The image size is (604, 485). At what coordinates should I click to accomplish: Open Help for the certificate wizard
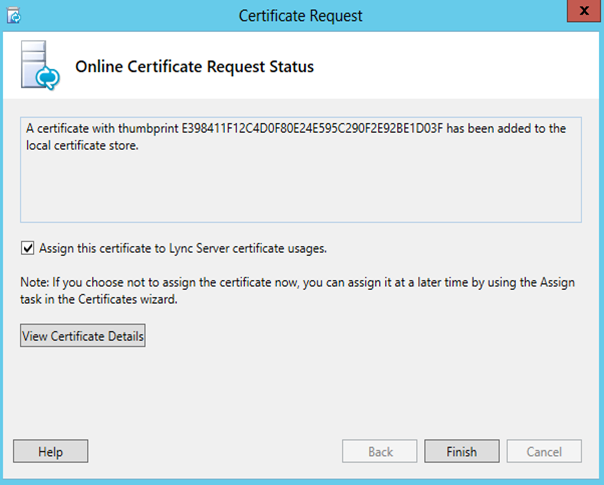(50, 451)
